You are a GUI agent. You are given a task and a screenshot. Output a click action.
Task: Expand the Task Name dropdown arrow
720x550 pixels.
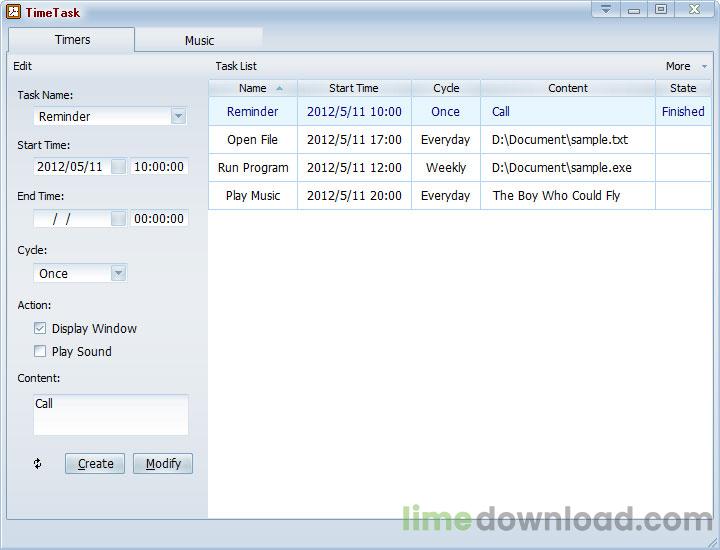[178, 116]
